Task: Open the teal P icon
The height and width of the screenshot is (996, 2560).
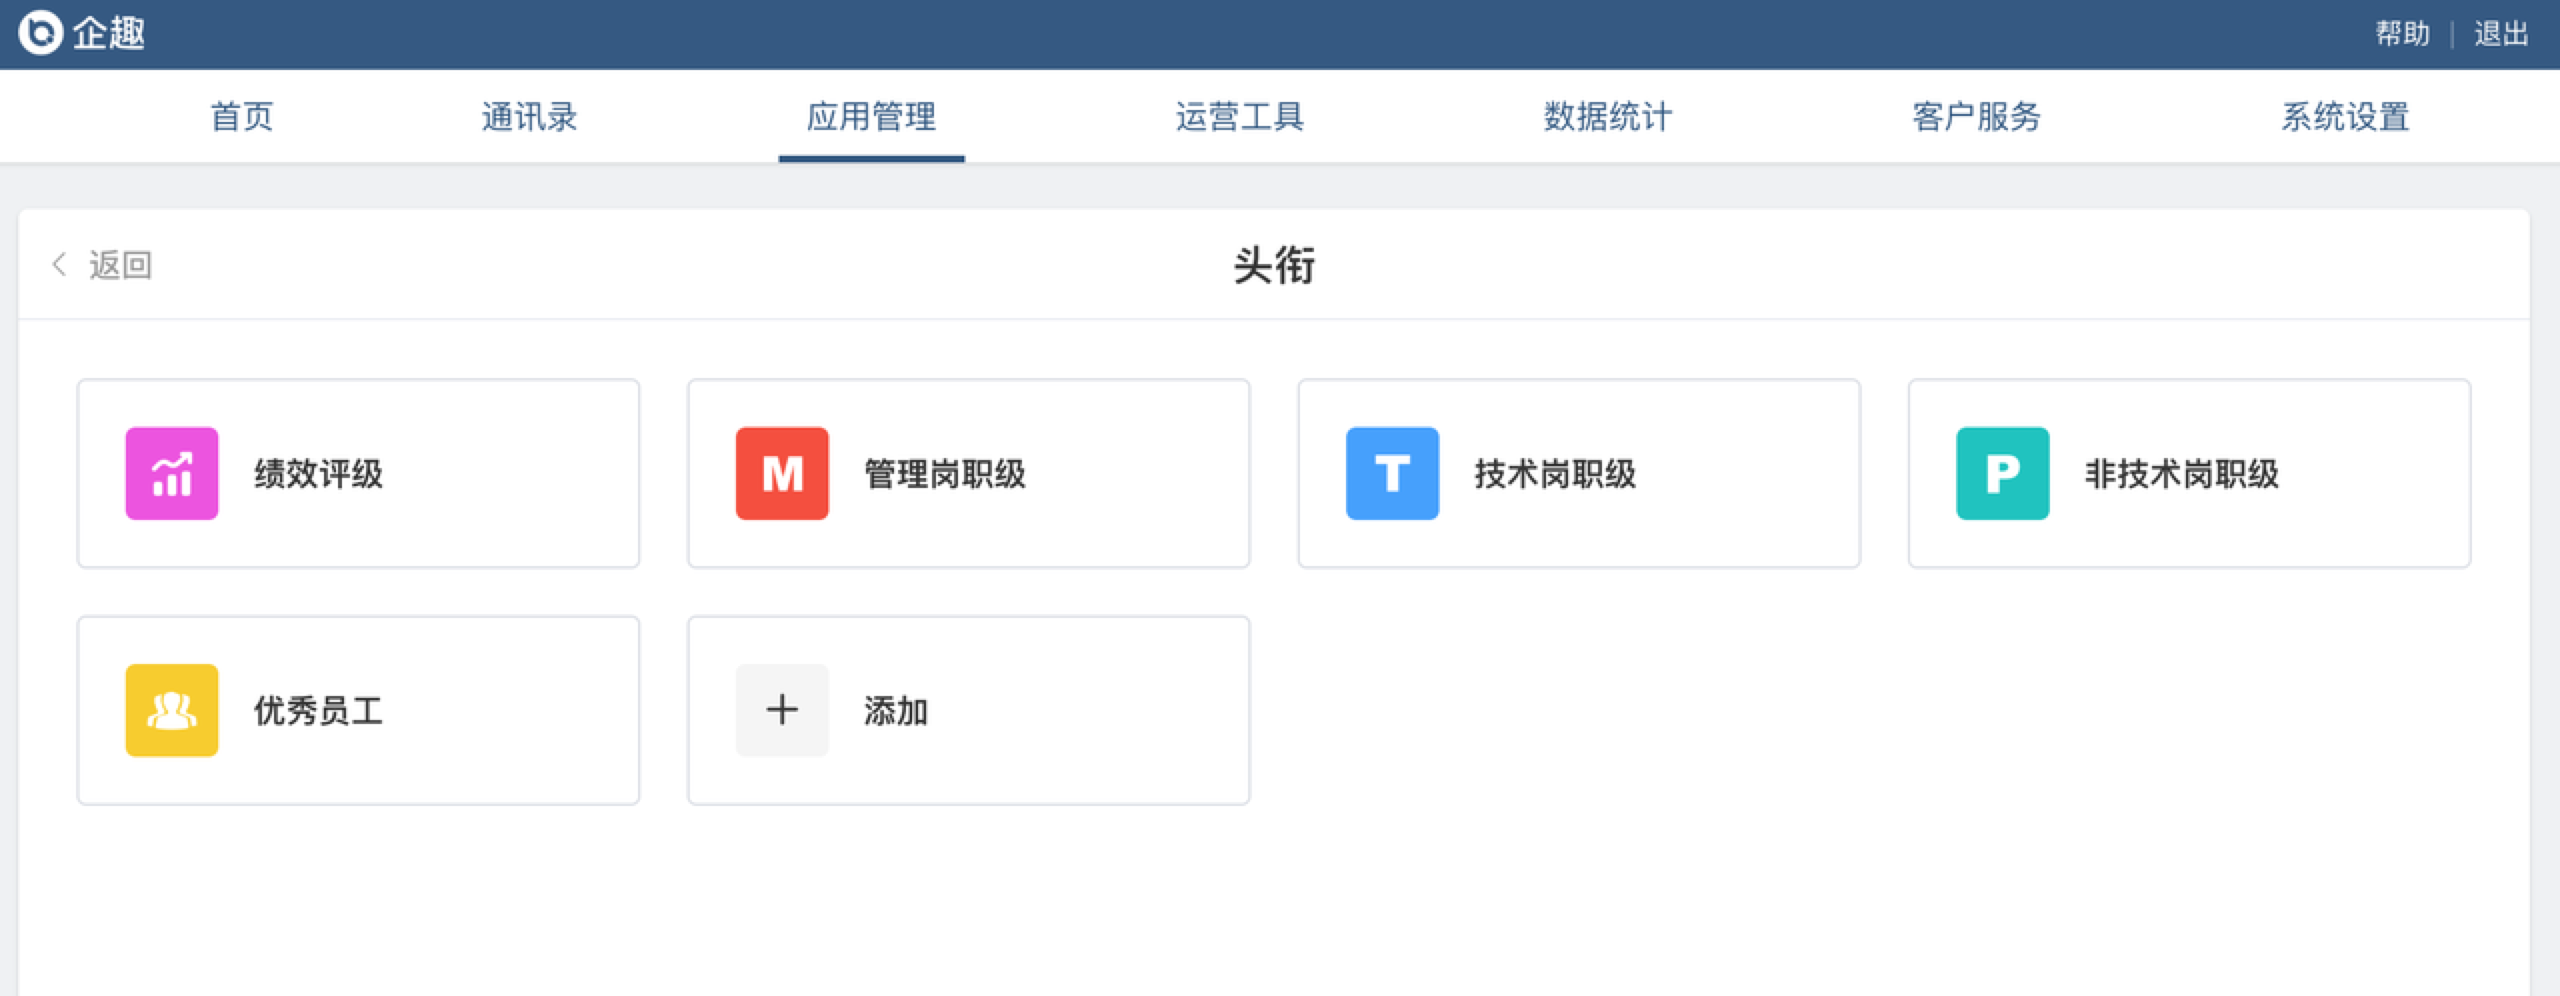Action: 2002,474
